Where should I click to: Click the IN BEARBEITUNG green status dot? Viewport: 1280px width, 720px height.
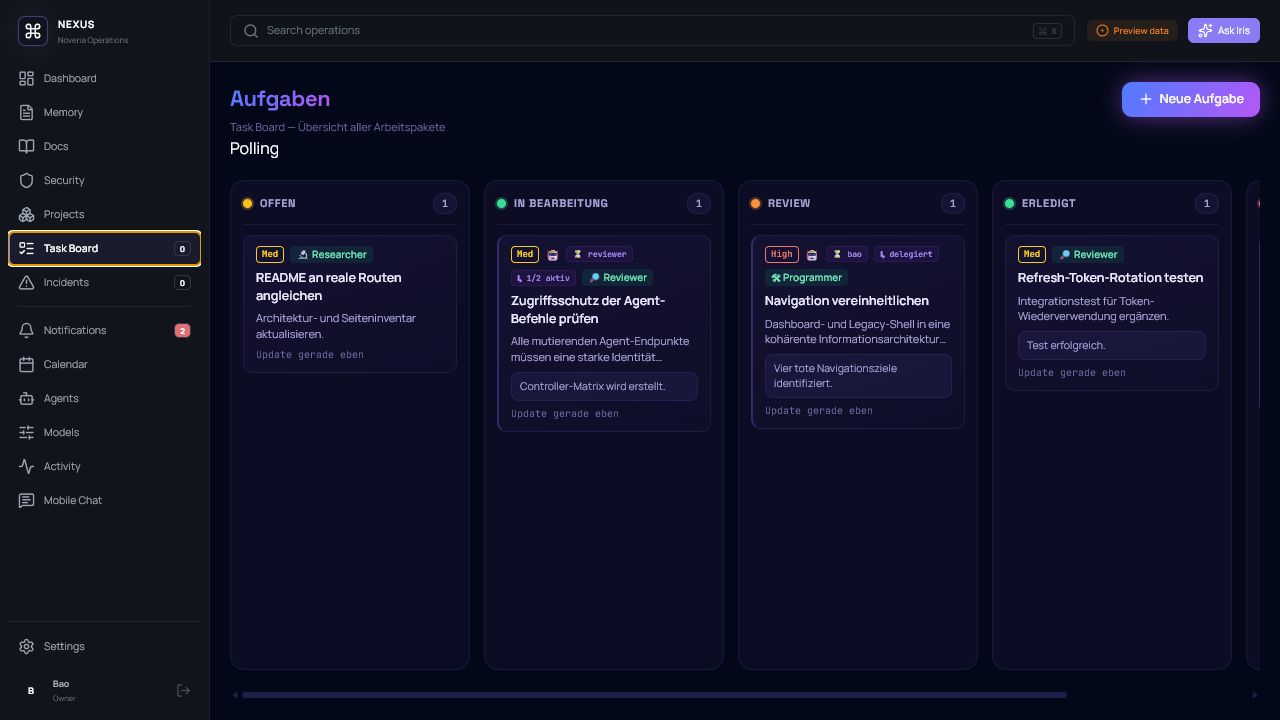click(501, 203)
